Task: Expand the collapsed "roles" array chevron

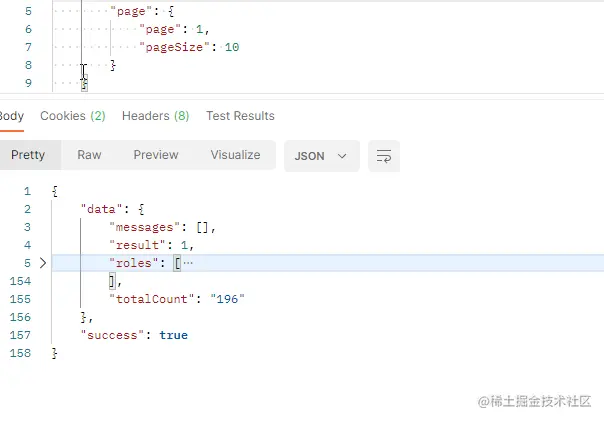Action: click(43, 263)
